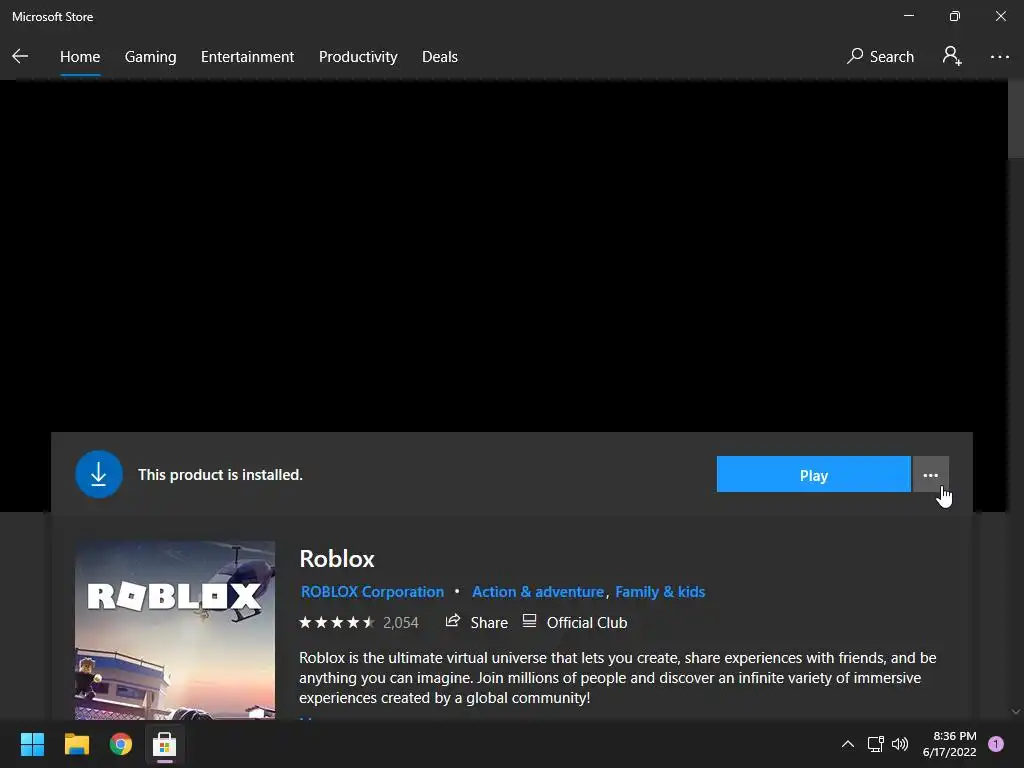Open the ellipsis menu beside Play
This screenshot has height=768, width=1024.
coord(931,475)
